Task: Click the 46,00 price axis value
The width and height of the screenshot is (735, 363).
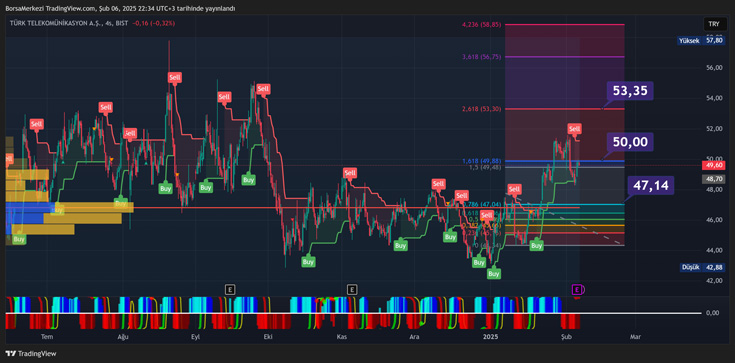Action: coord(715,219)
